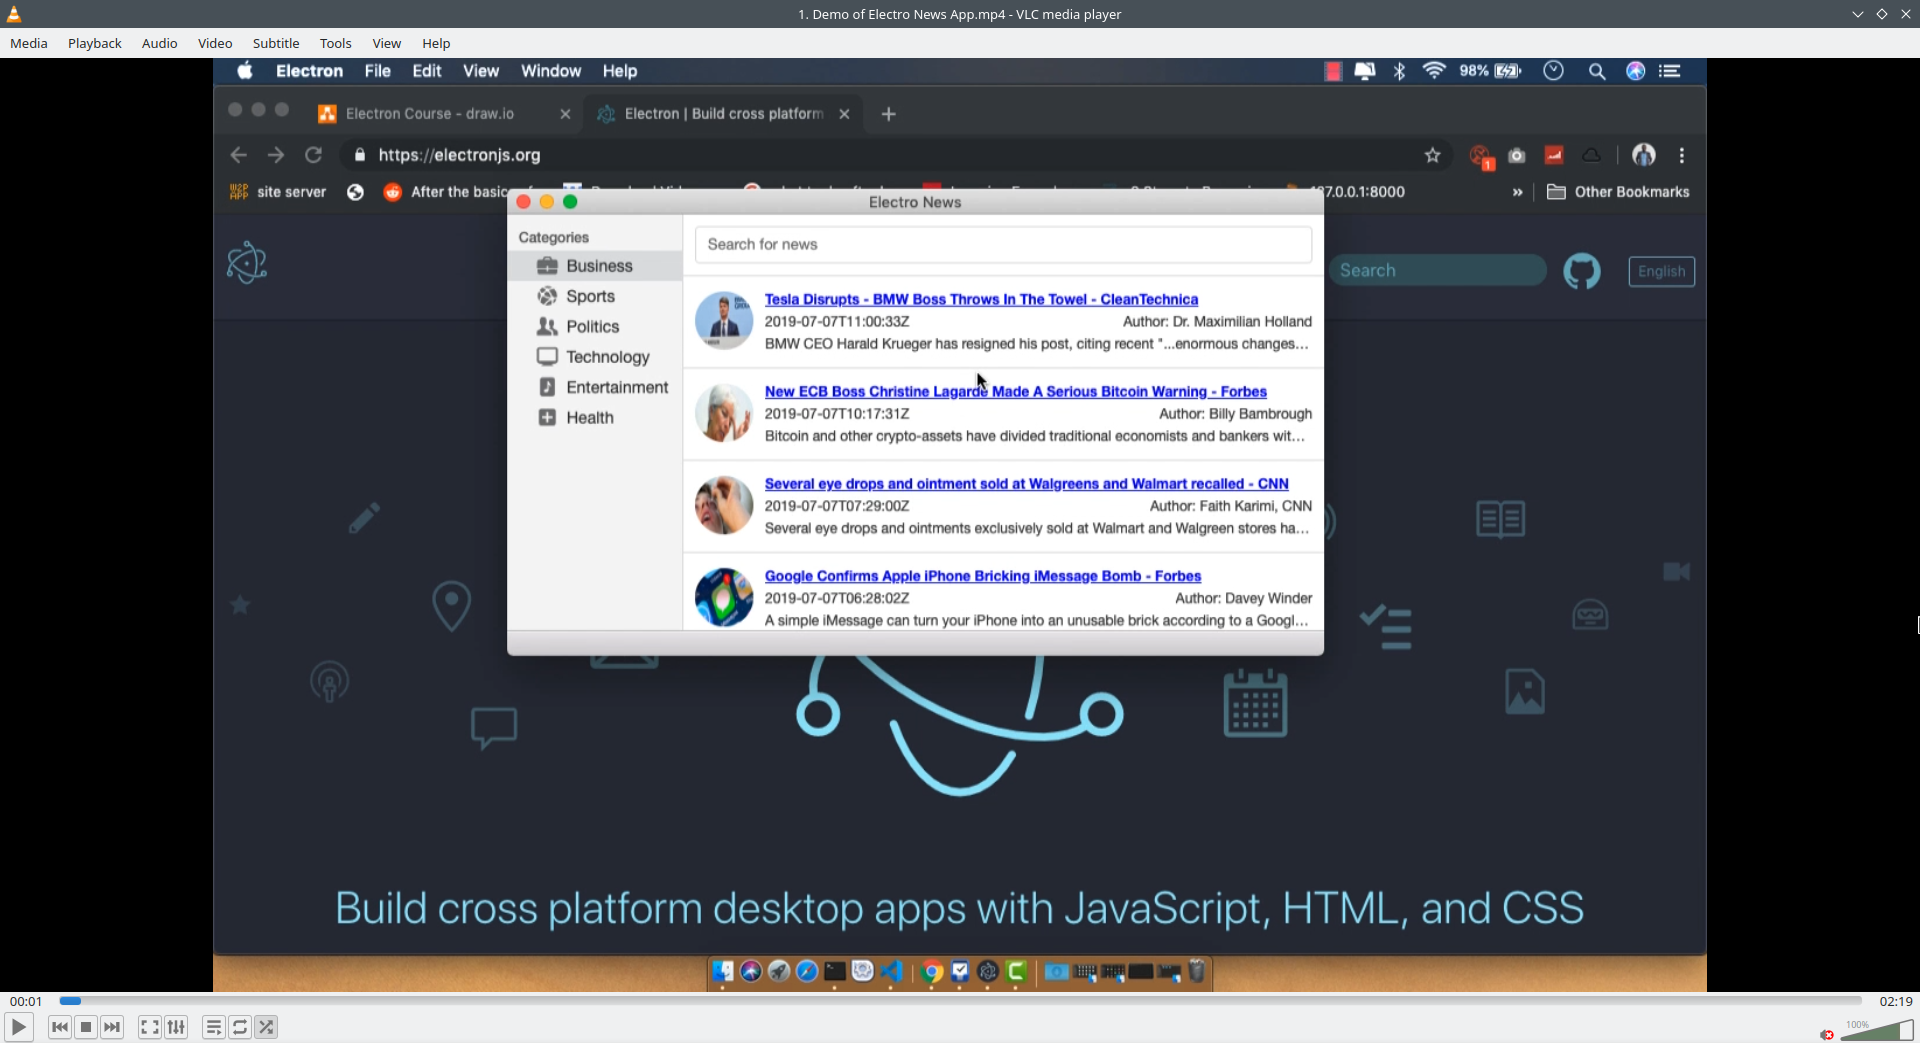Open the VLC Audio menu
This screenshot has width=1920, height=1043.
click(160, 43)
